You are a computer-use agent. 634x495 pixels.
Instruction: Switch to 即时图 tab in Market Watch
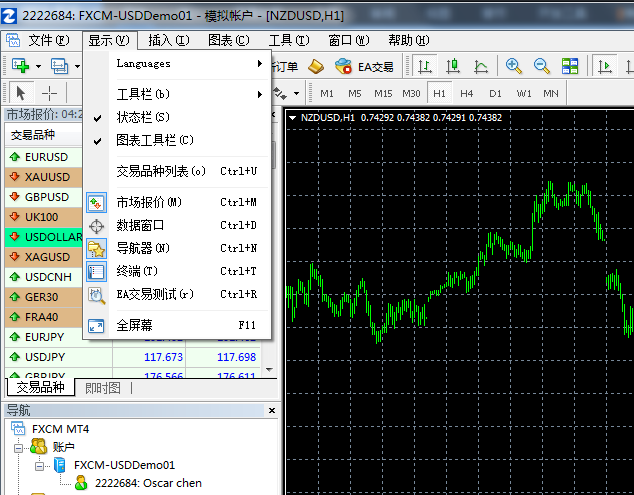pos(103,388)
